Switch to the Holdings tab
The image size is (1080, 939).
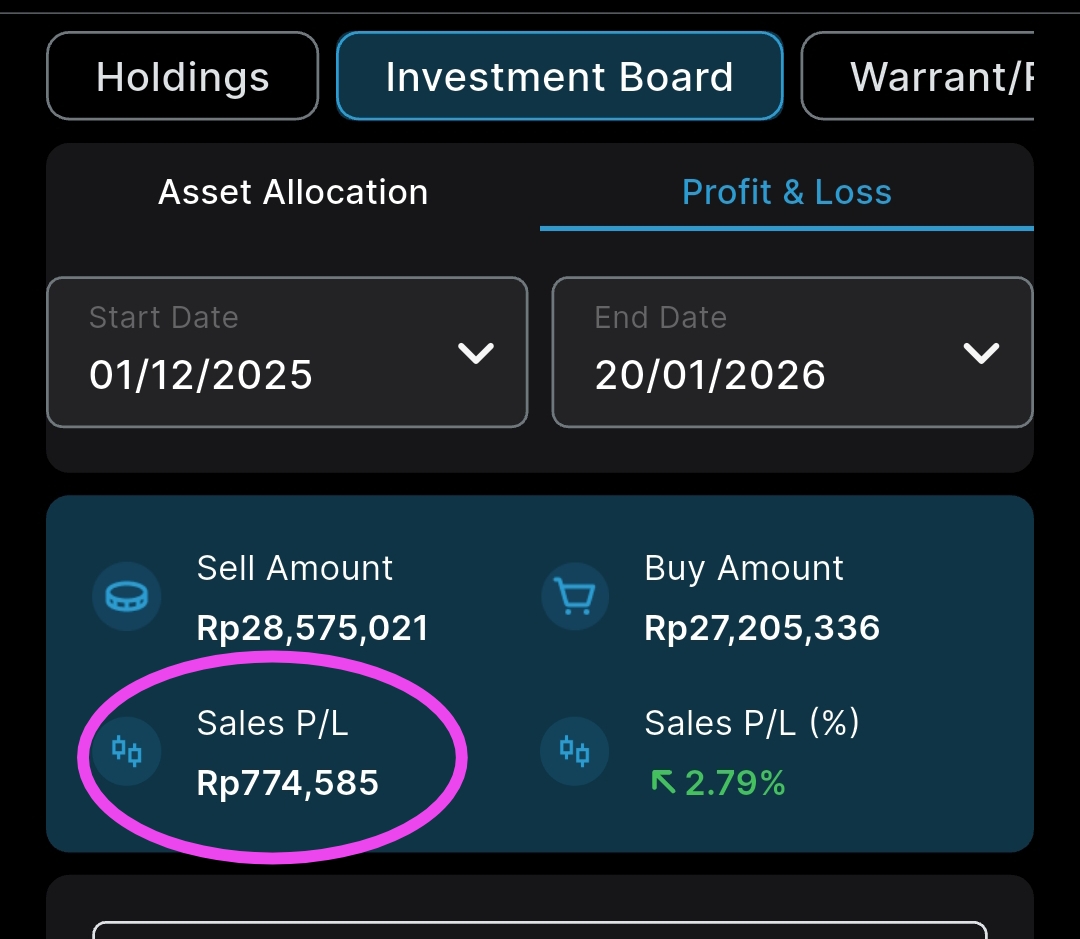[182, 77]
